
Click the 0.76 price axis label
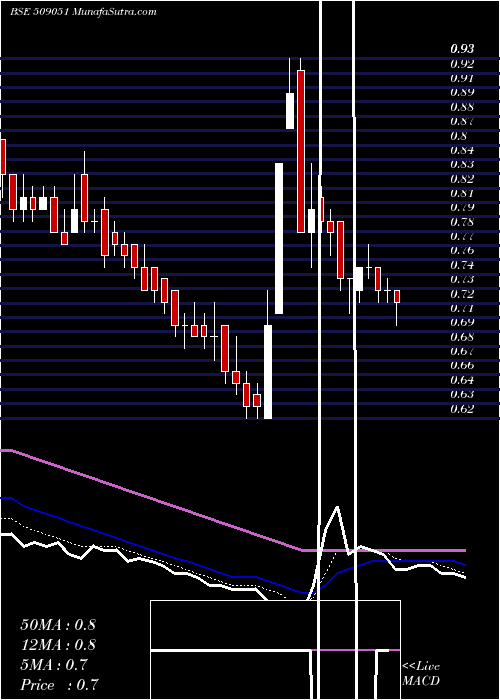click(462, 250)
